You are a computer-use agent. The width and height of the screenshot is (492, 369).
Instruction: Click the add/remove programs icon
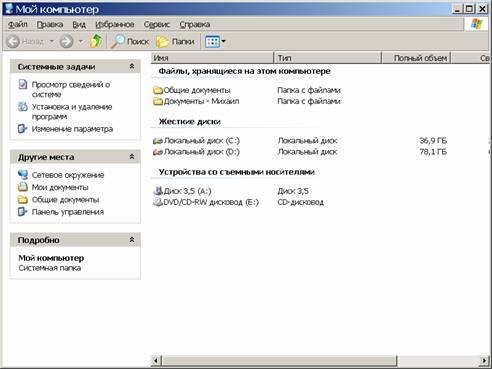click(23, 107)
